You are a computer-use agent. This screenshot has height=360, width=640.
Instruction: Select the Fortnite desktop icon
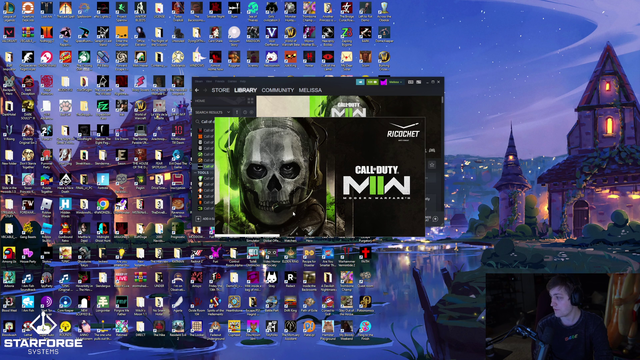[103, 180]
